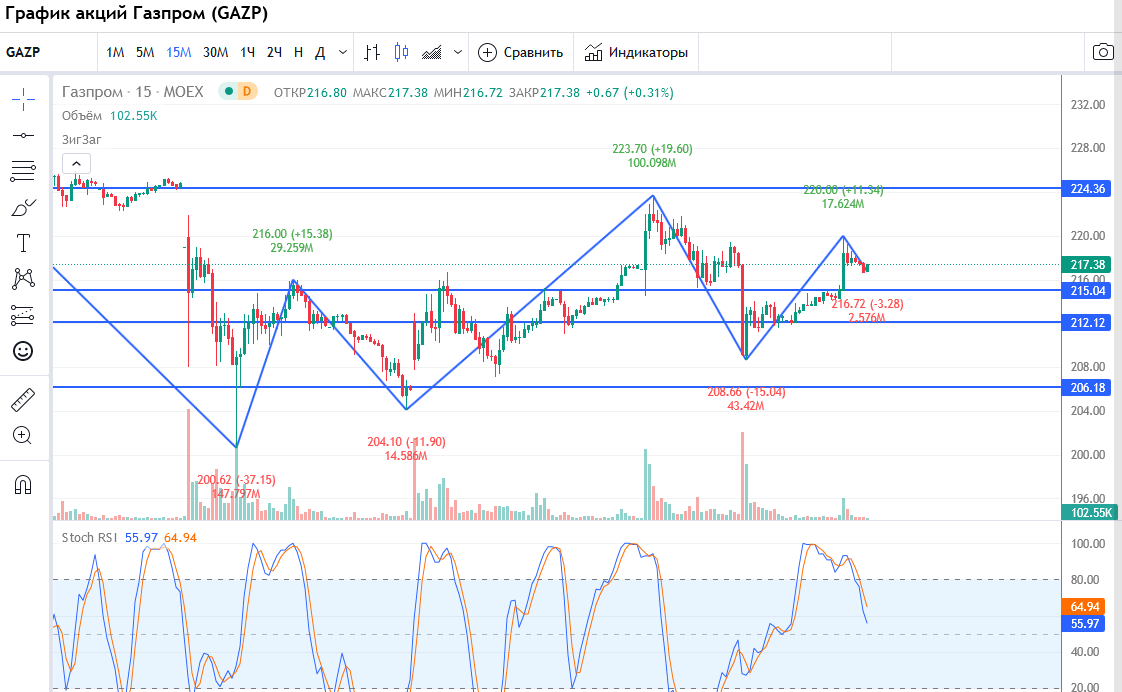This screenshot has height=692, width=1122.
Task: Open the emoji icons tool
Action: (23, 351)
